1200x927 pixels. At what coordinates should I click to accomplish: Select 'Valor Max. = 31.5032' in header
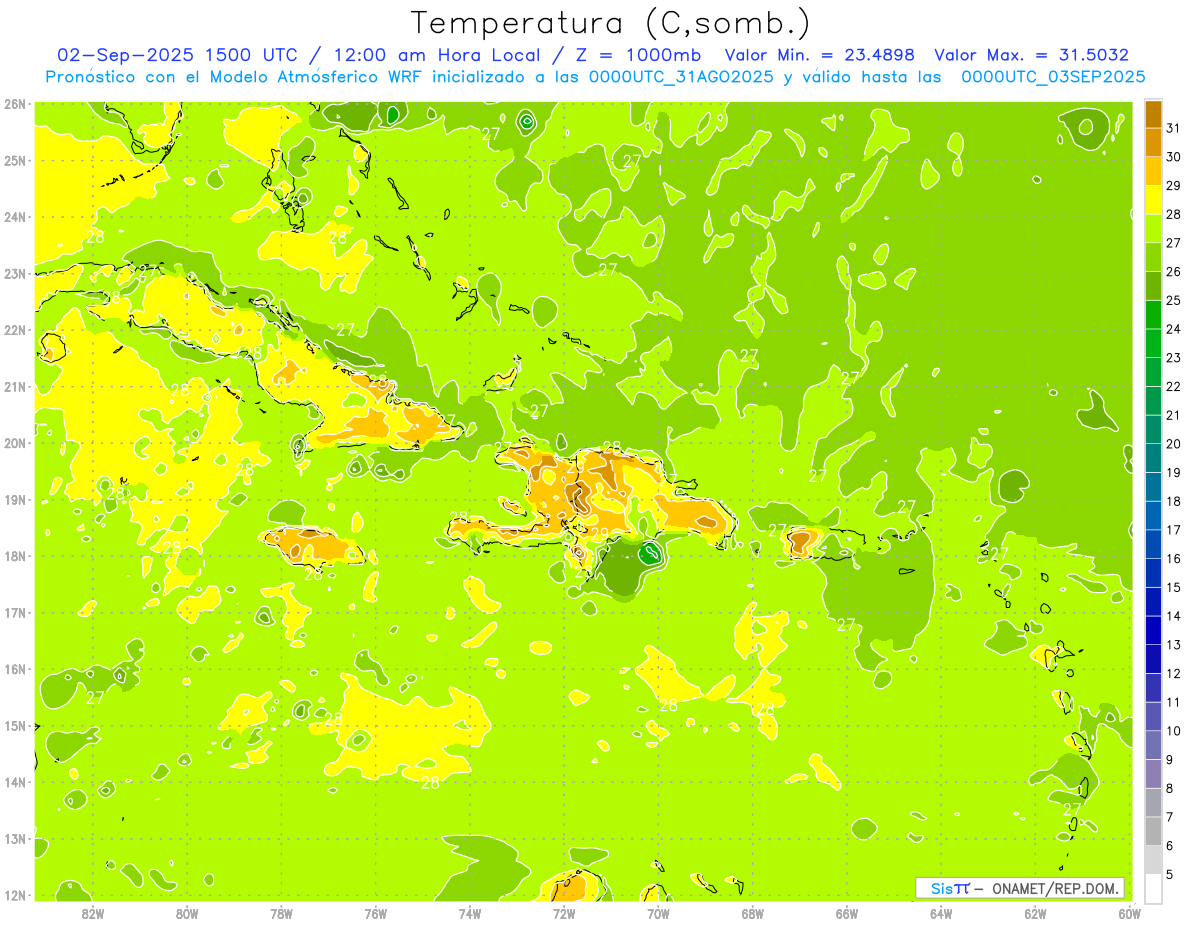(x=1031, y=55)
